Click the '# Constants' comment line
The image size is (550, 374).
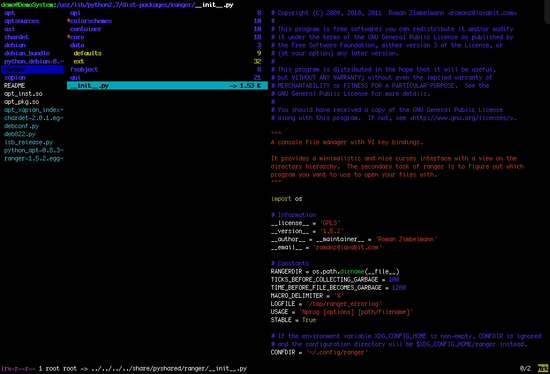click(x=290, y=263)
